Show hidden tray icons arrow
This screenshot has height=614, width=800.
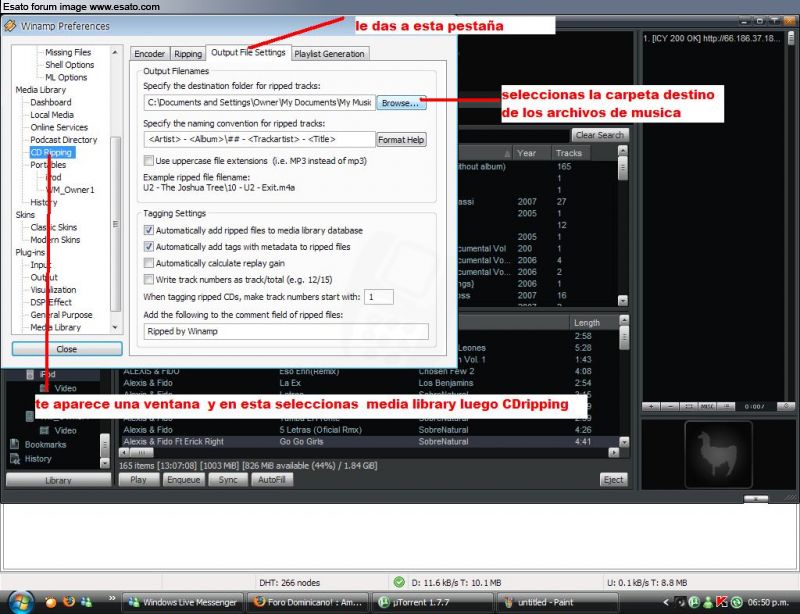[666, 602]
